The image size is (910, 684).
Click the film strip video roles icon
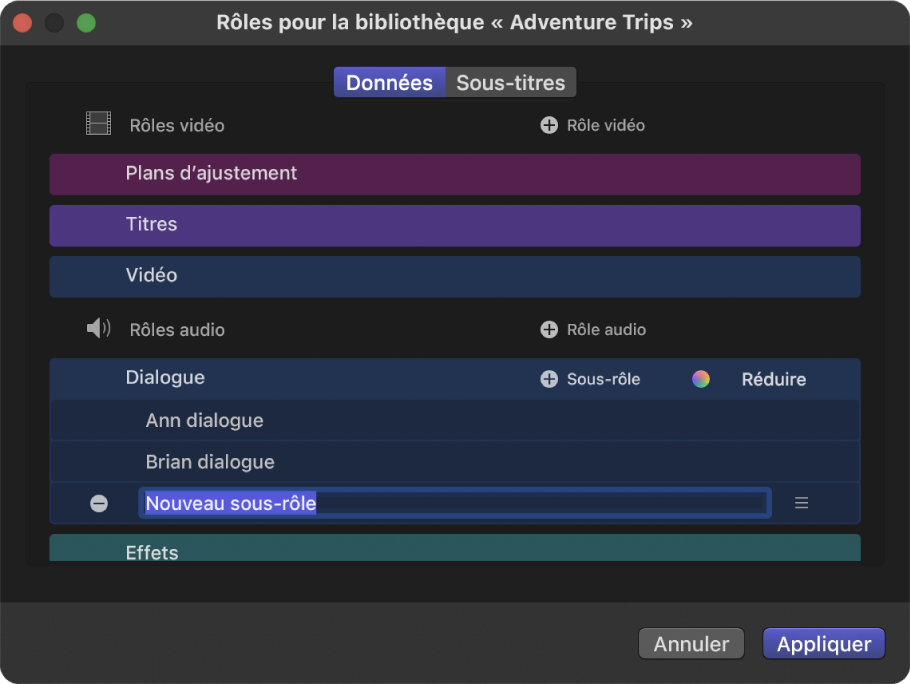click(x=98, y=125)
